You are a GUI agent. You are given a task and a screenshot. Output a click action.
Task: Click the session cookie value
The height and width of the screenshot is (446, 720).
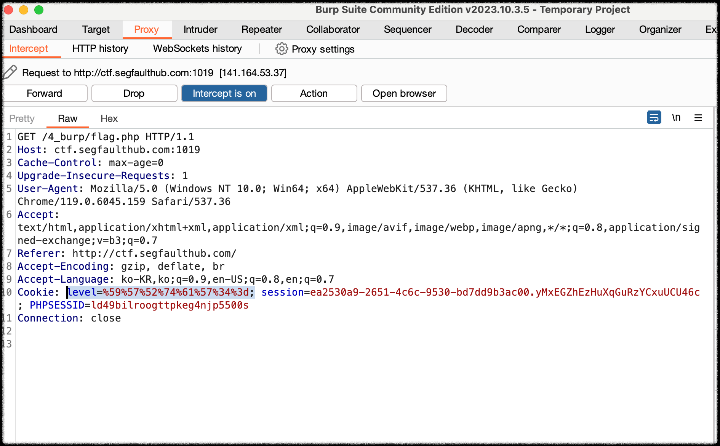(505, 292)
